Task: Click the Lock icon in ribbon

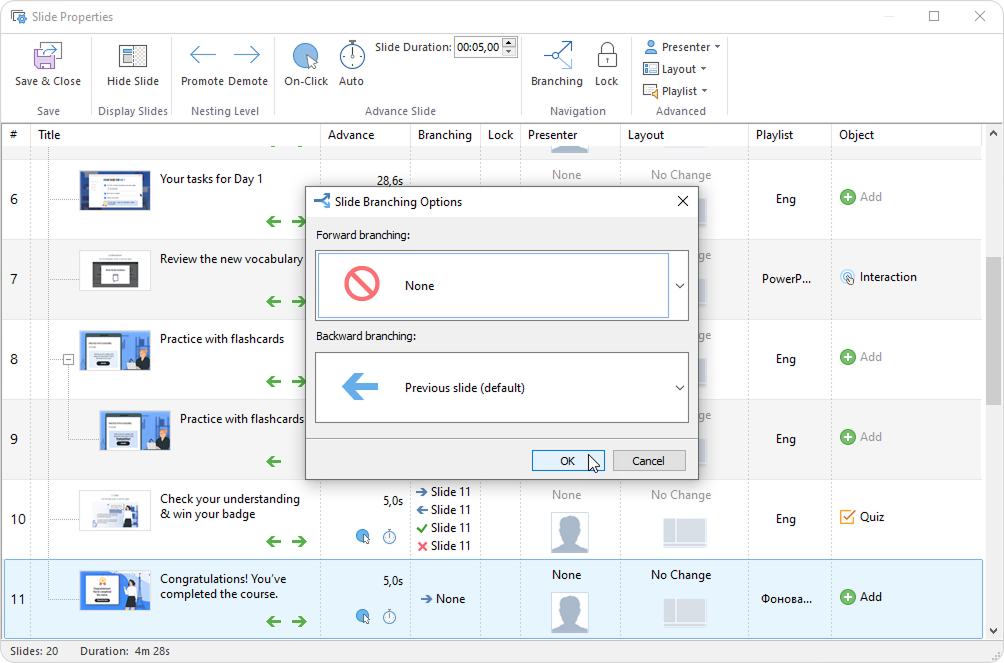Action: pyautogui.click(x=606, y=57)
